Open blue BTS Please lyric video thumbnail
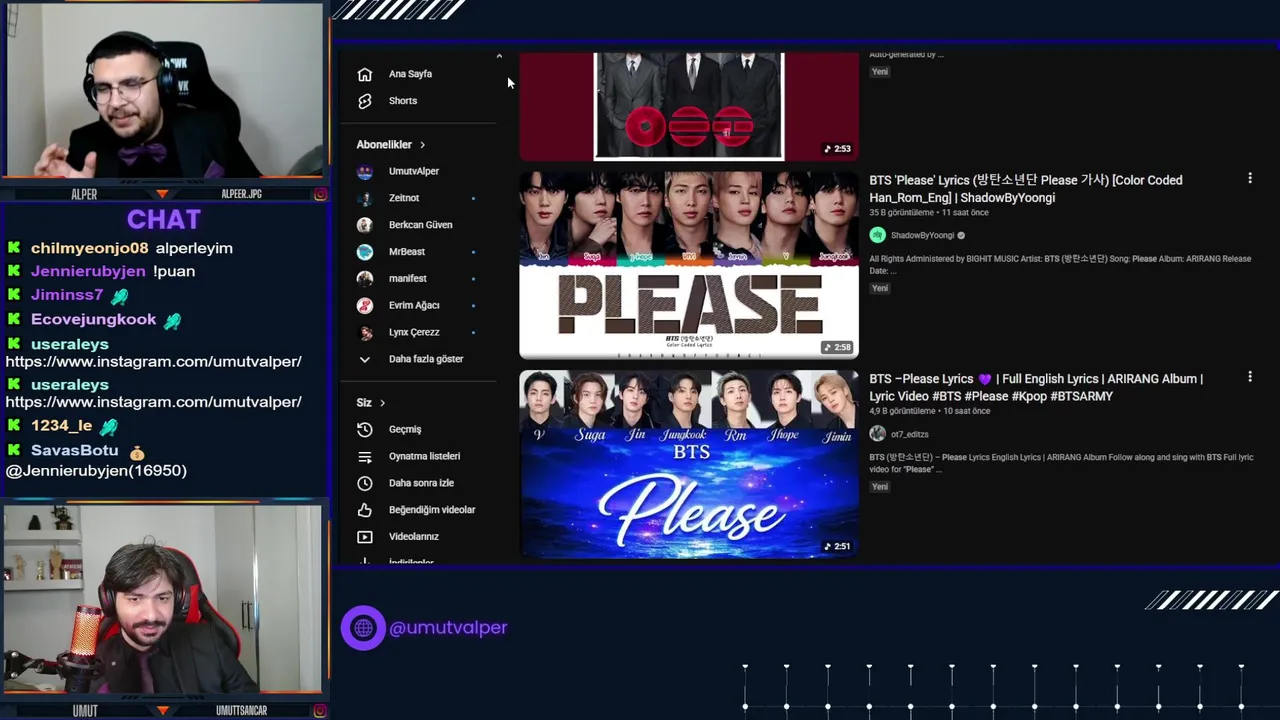This screenshot has height=720, width=1280. pyautogui.click(x=689, y=464)
